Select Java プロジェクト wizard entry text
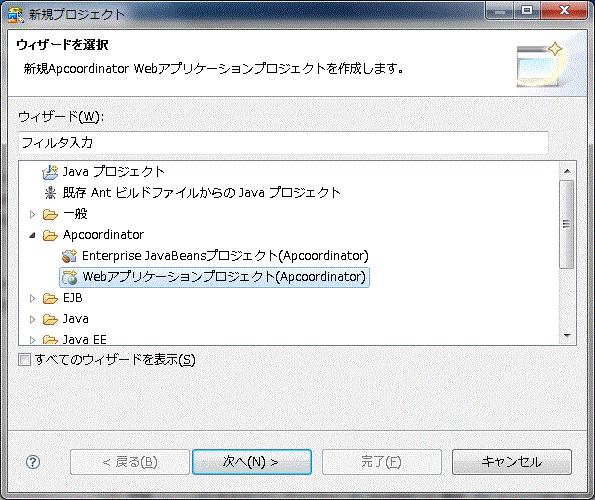 coord(113,172)
